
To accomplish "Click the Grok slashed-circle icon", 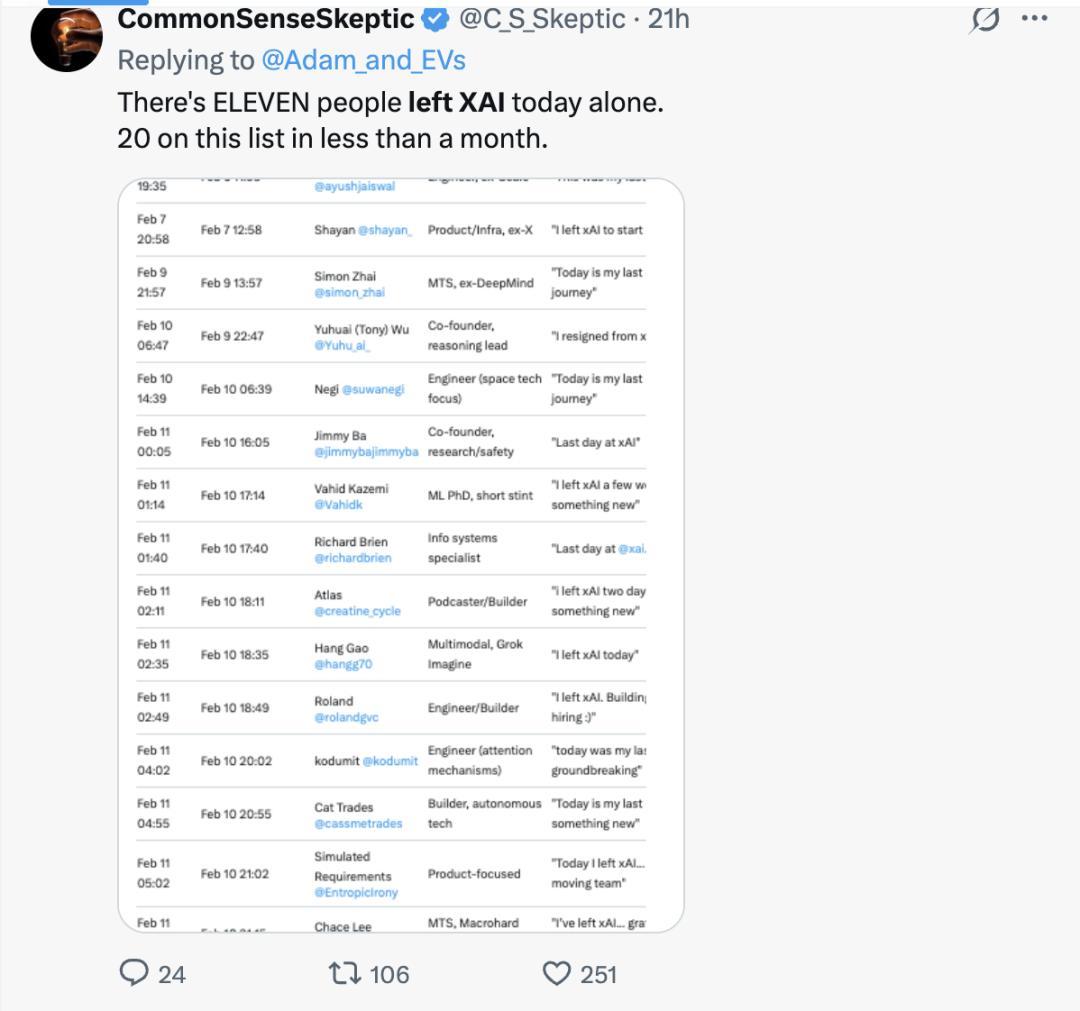I will (985, 19).
